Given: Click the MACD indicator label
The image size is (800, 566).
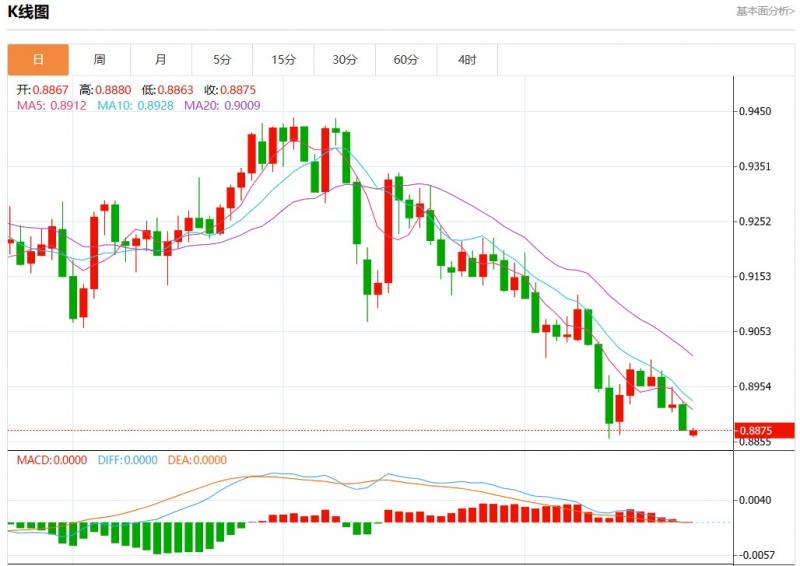Looking at the screenshot, I should pos(49,461).
